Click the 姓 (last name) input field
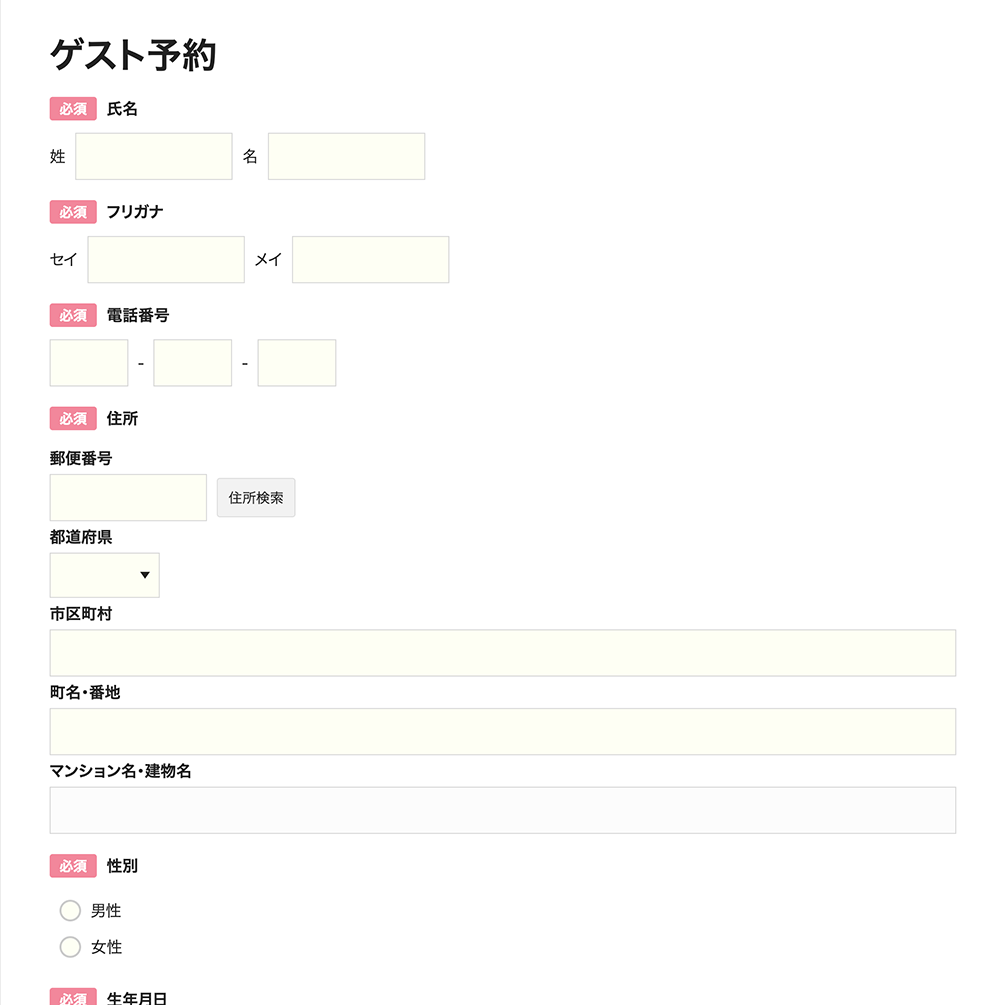The height and width of the screenshot is (1005, 1000). [154, 157]
